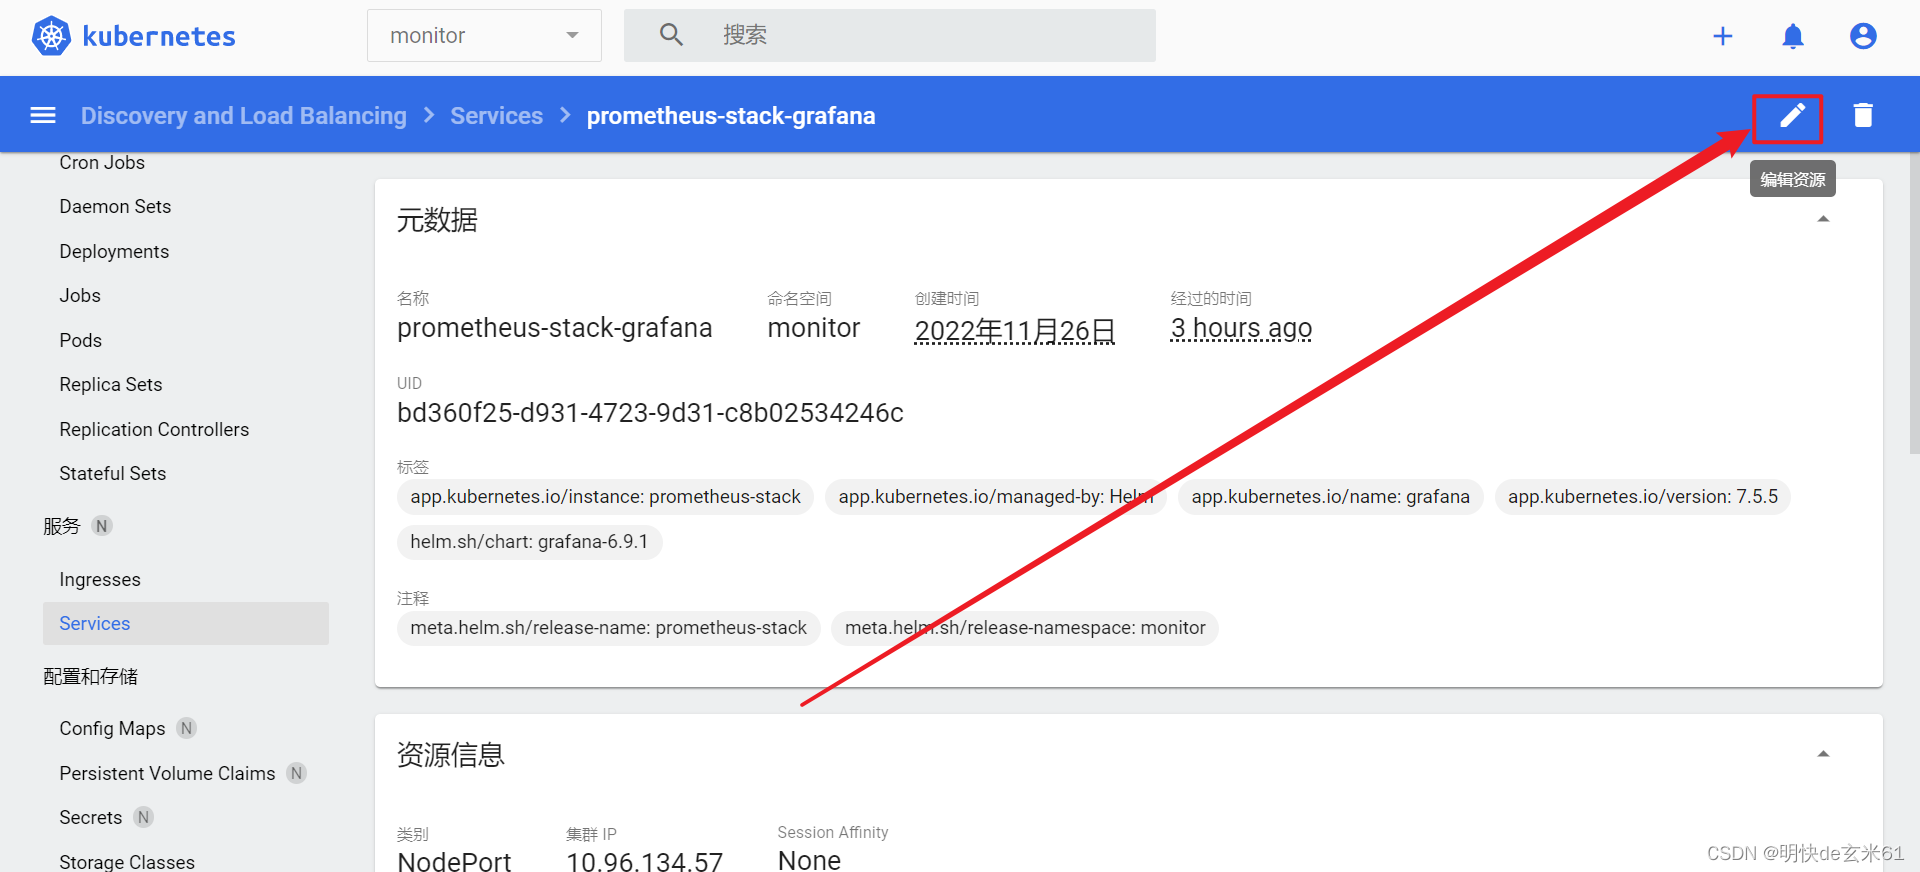Open Stateful Sets in sidebar
The height and width of the screenshot is (872, 1920).
coord(113,473)
